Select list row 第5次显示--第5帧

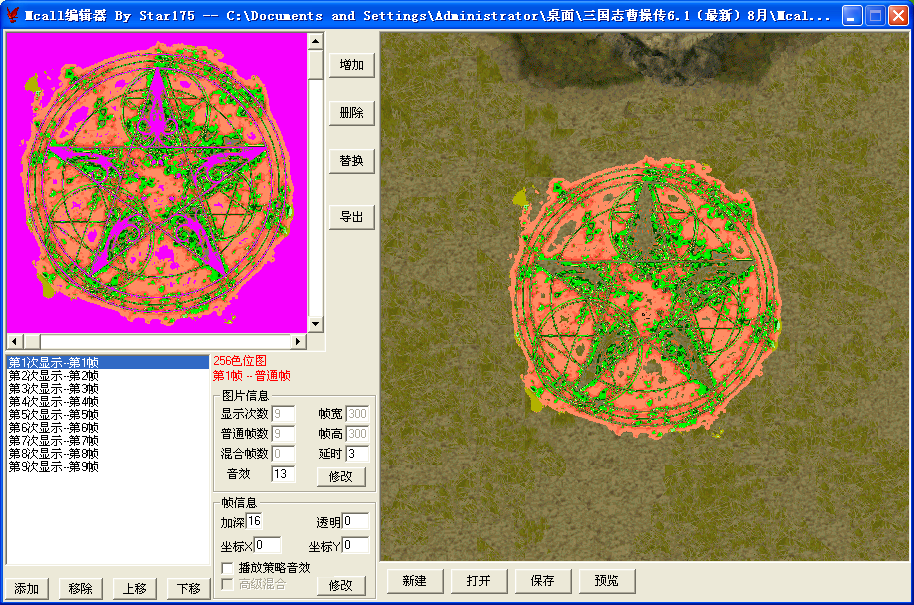pyautogui.click(x=107, y=414)
